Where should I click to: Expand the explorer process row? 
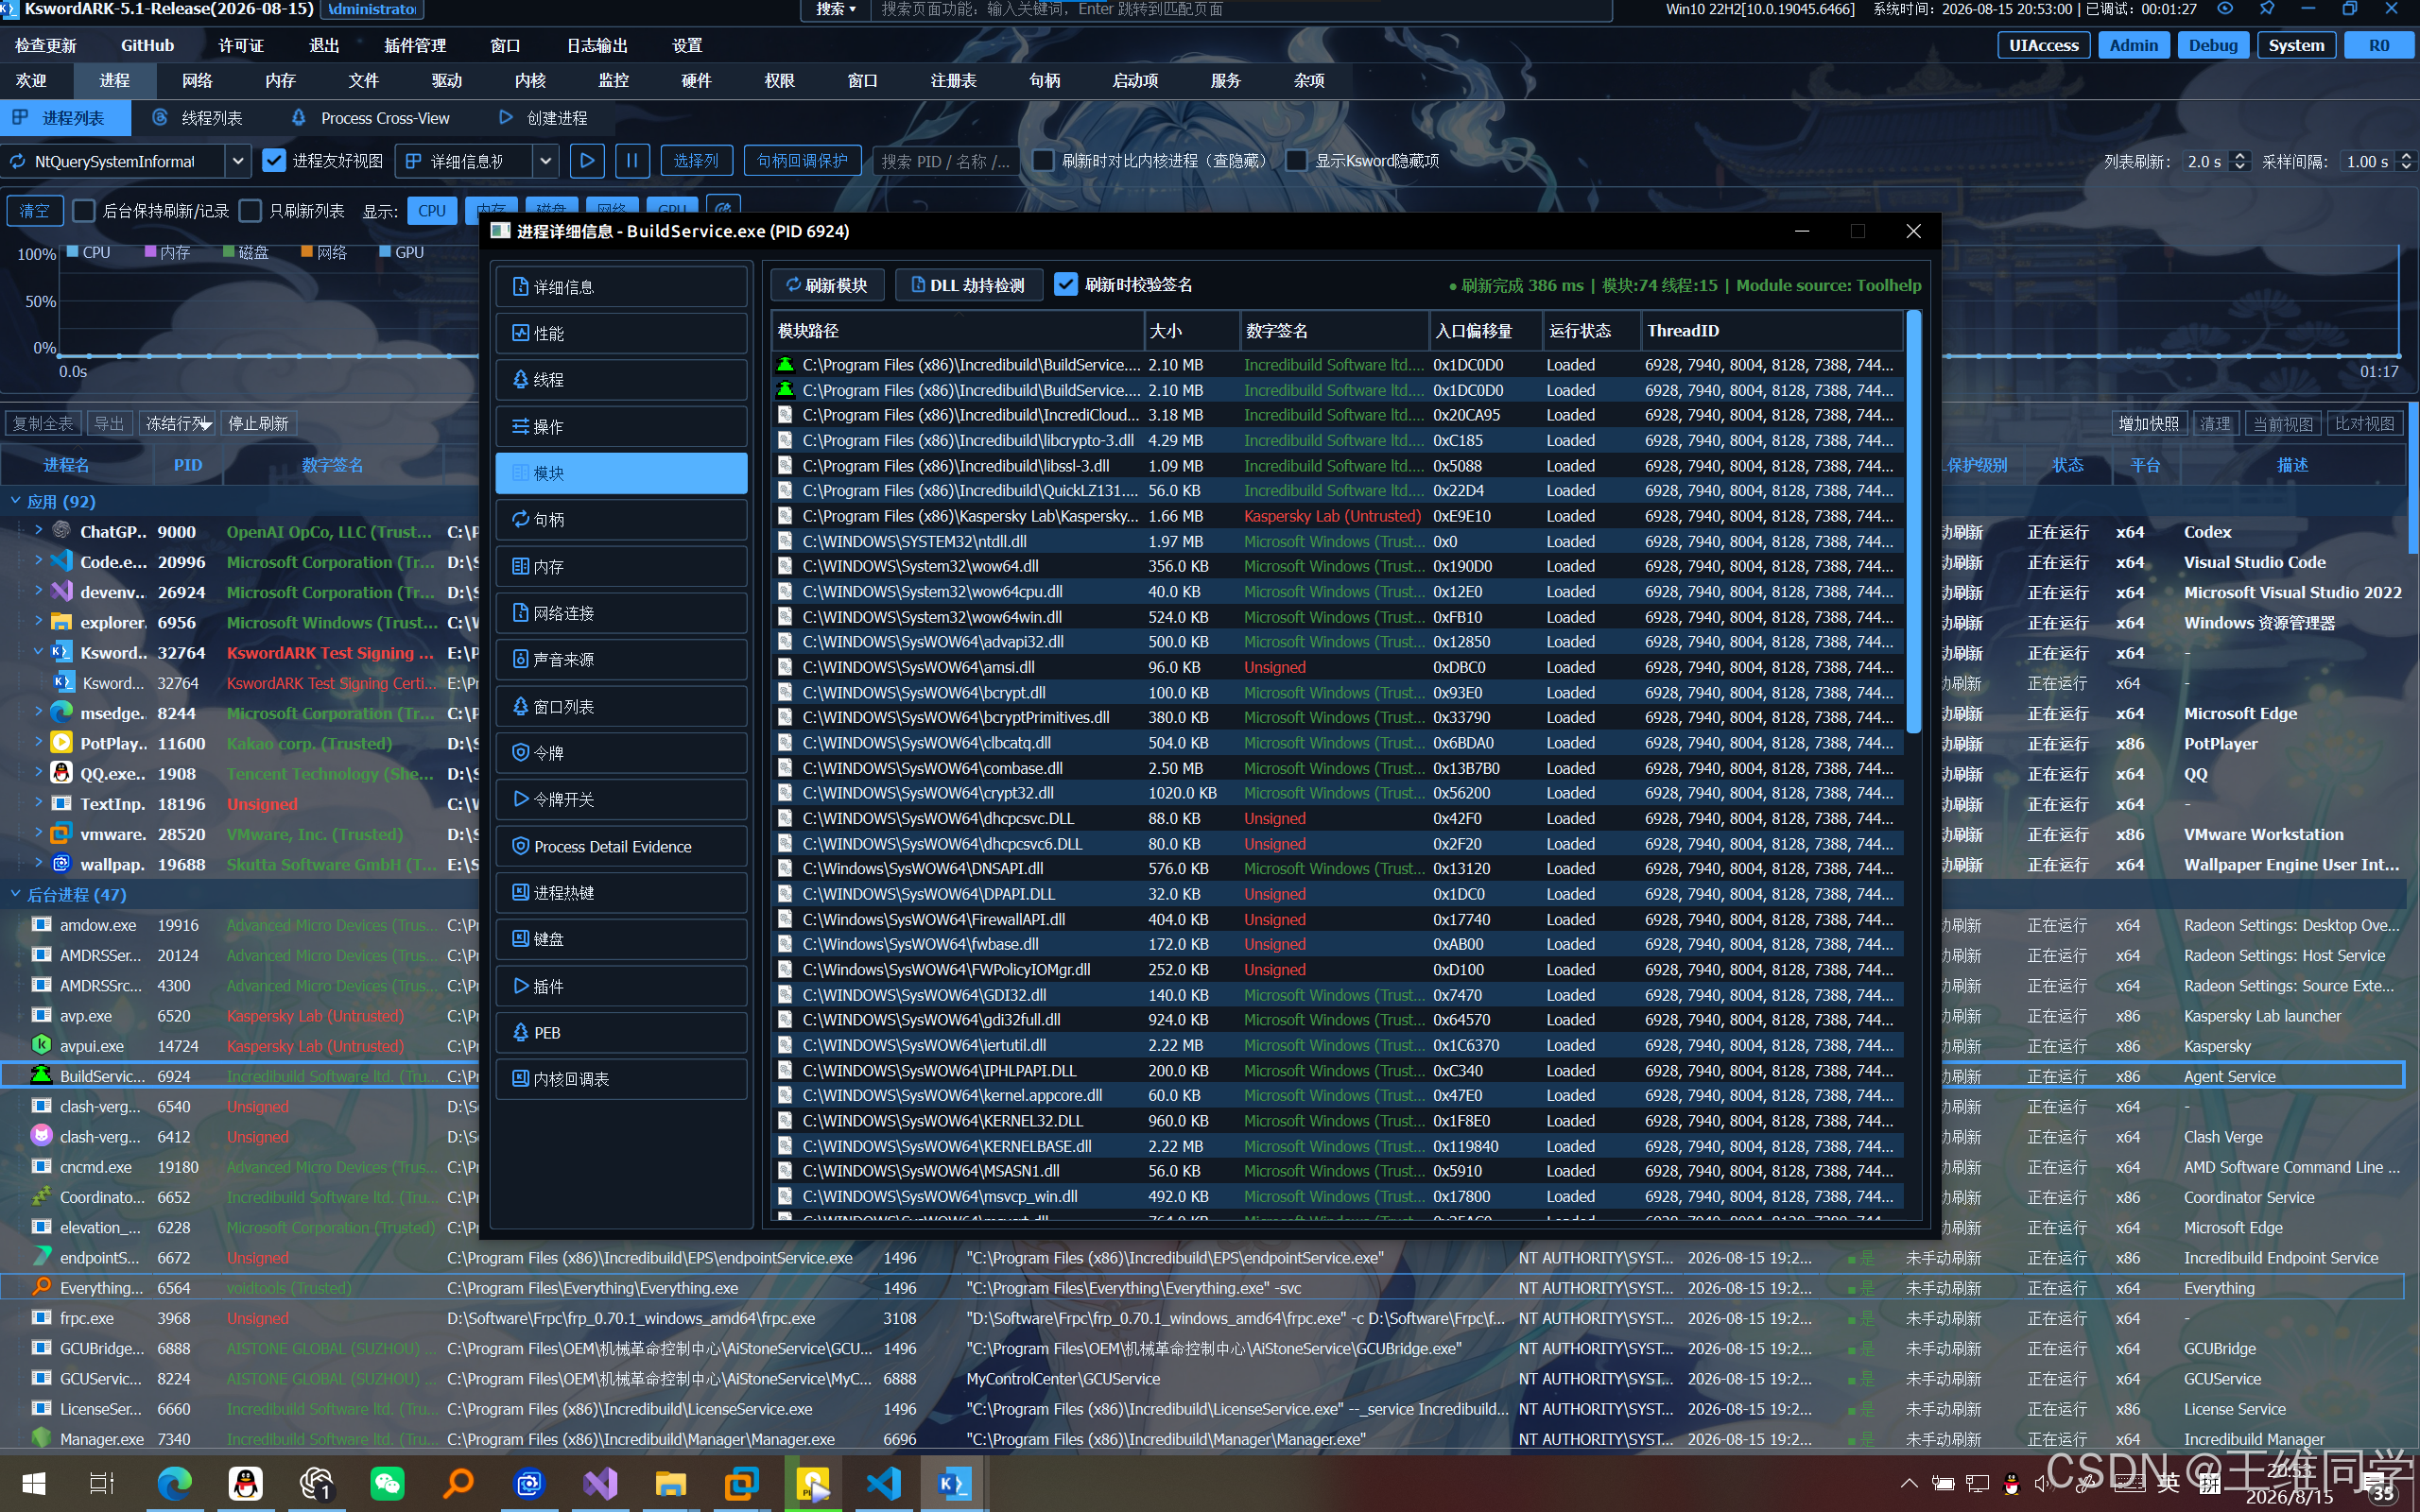pyautogui.click(x=38, y=622)
